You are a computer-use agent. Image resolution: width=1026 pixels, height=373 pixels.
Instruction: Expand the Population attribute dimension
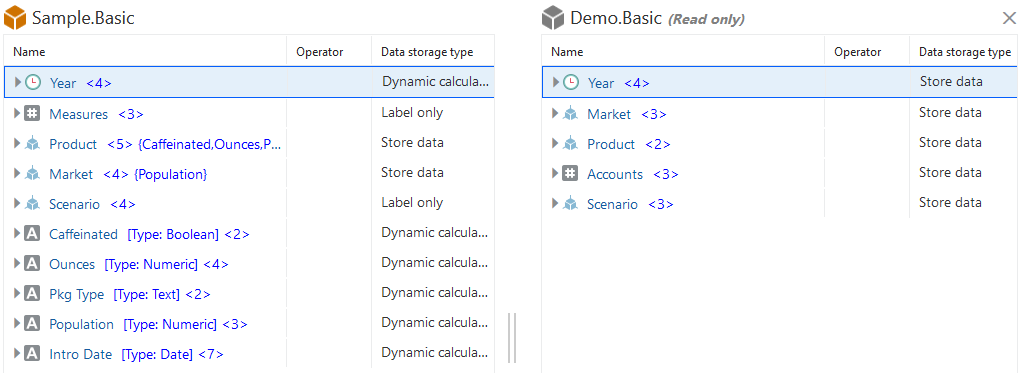17,324
